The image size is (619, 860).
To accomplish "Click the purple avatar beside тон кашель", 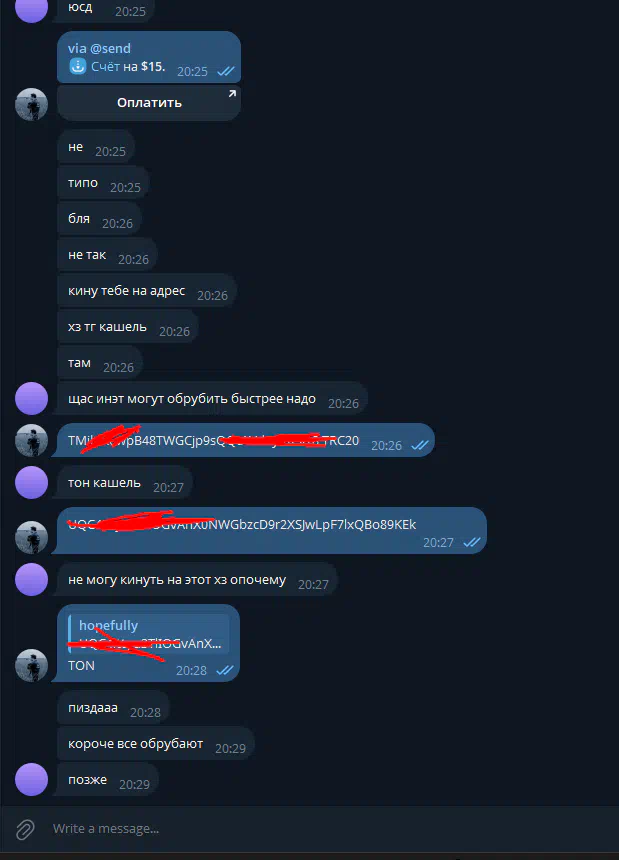I will [31, 483].
